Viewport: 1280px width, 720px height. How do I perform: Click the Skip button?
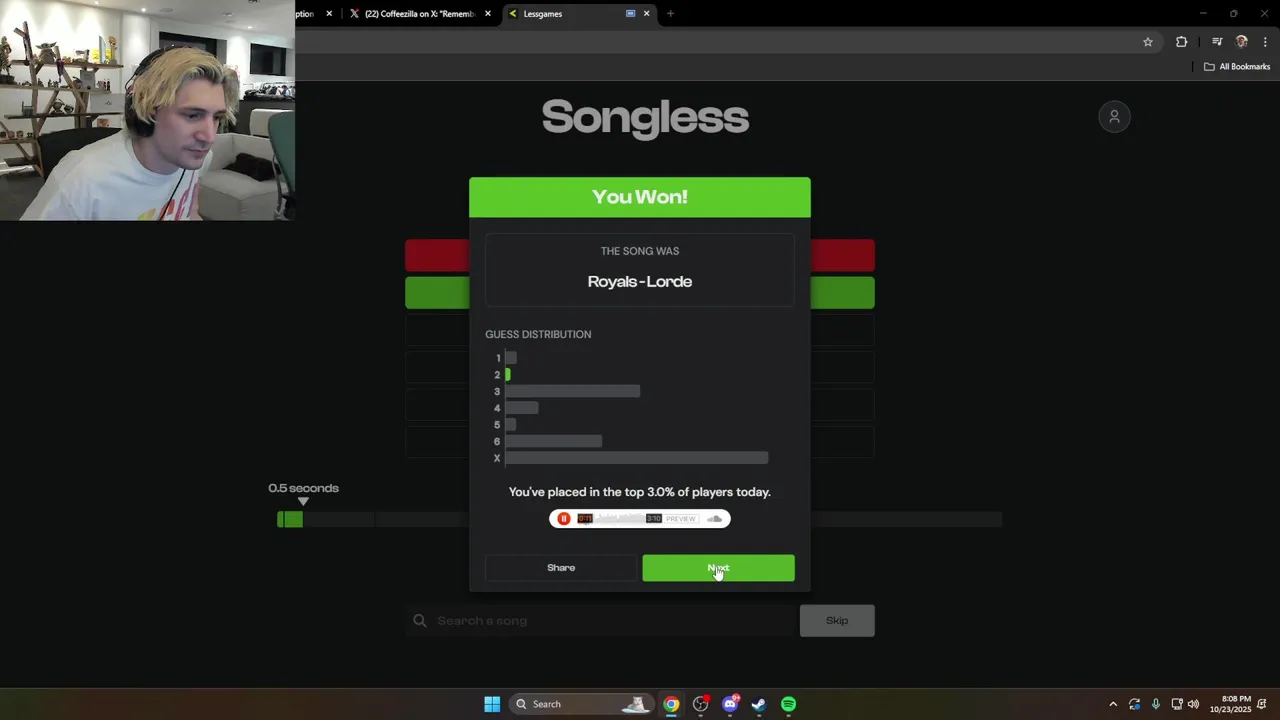pos(837,621)
